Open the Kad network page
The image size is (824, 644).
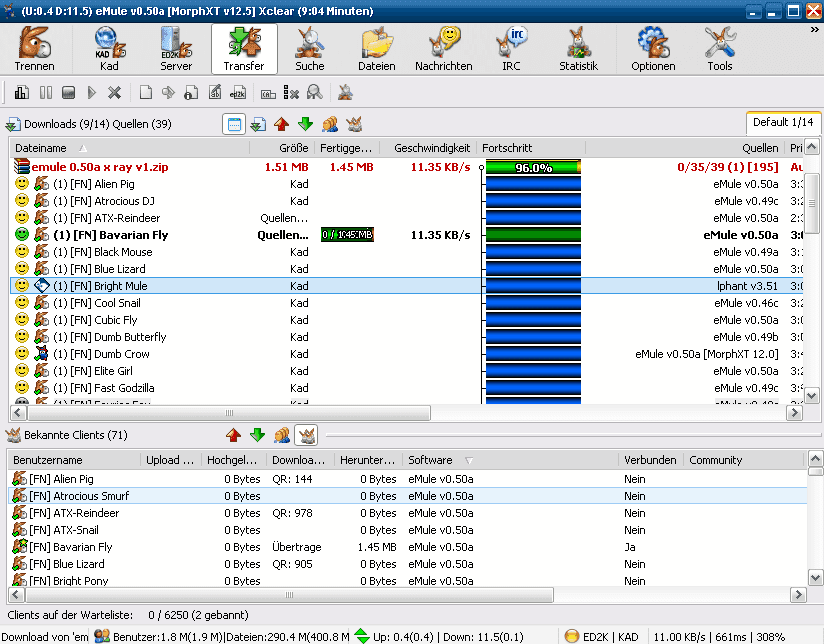pos(109,49)
